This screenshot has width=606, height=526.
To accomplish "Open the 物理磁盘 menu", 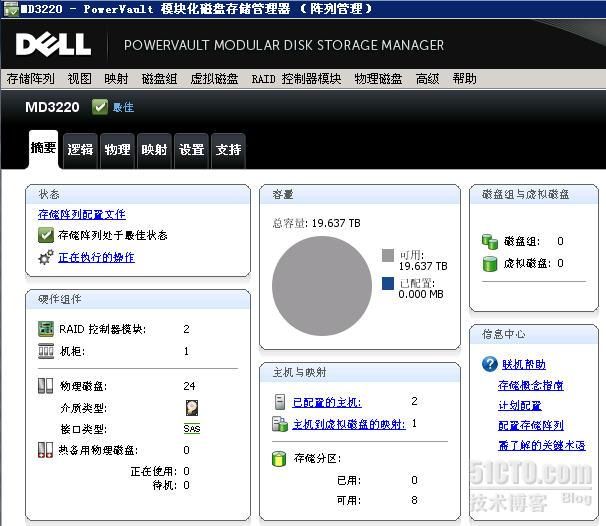I will pos(378,79).
